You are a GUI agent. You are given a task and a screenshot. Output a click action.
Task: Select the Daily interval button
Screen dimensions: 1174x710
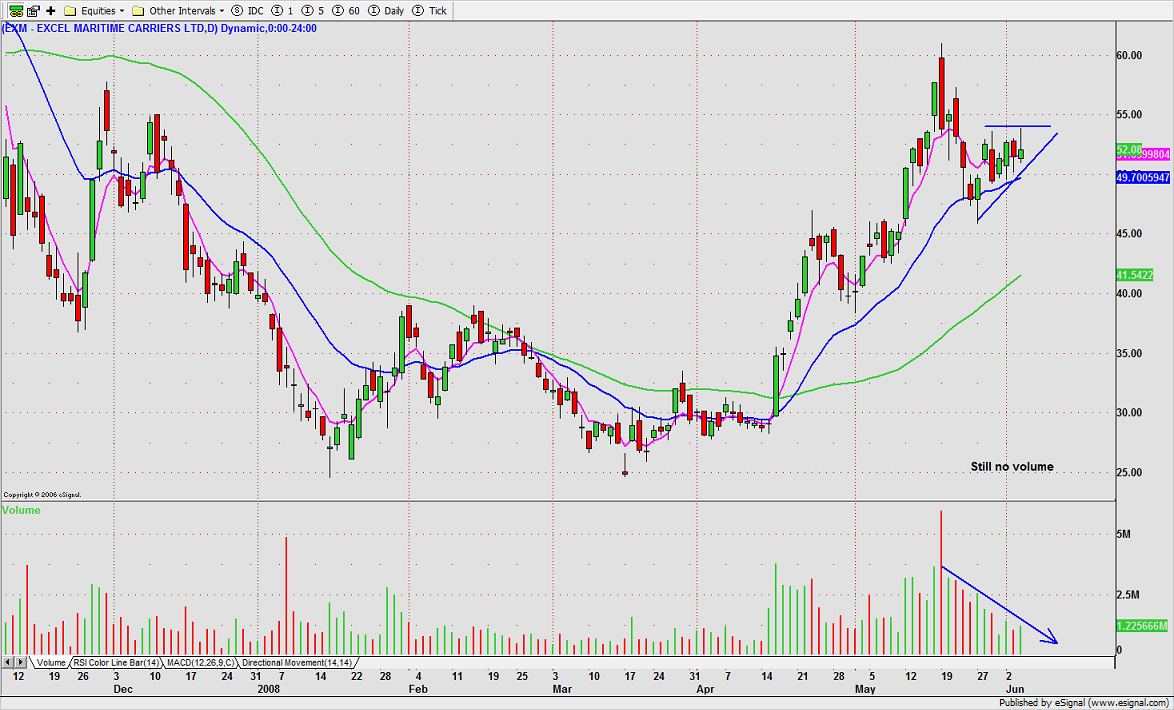(x=386, y=10)
